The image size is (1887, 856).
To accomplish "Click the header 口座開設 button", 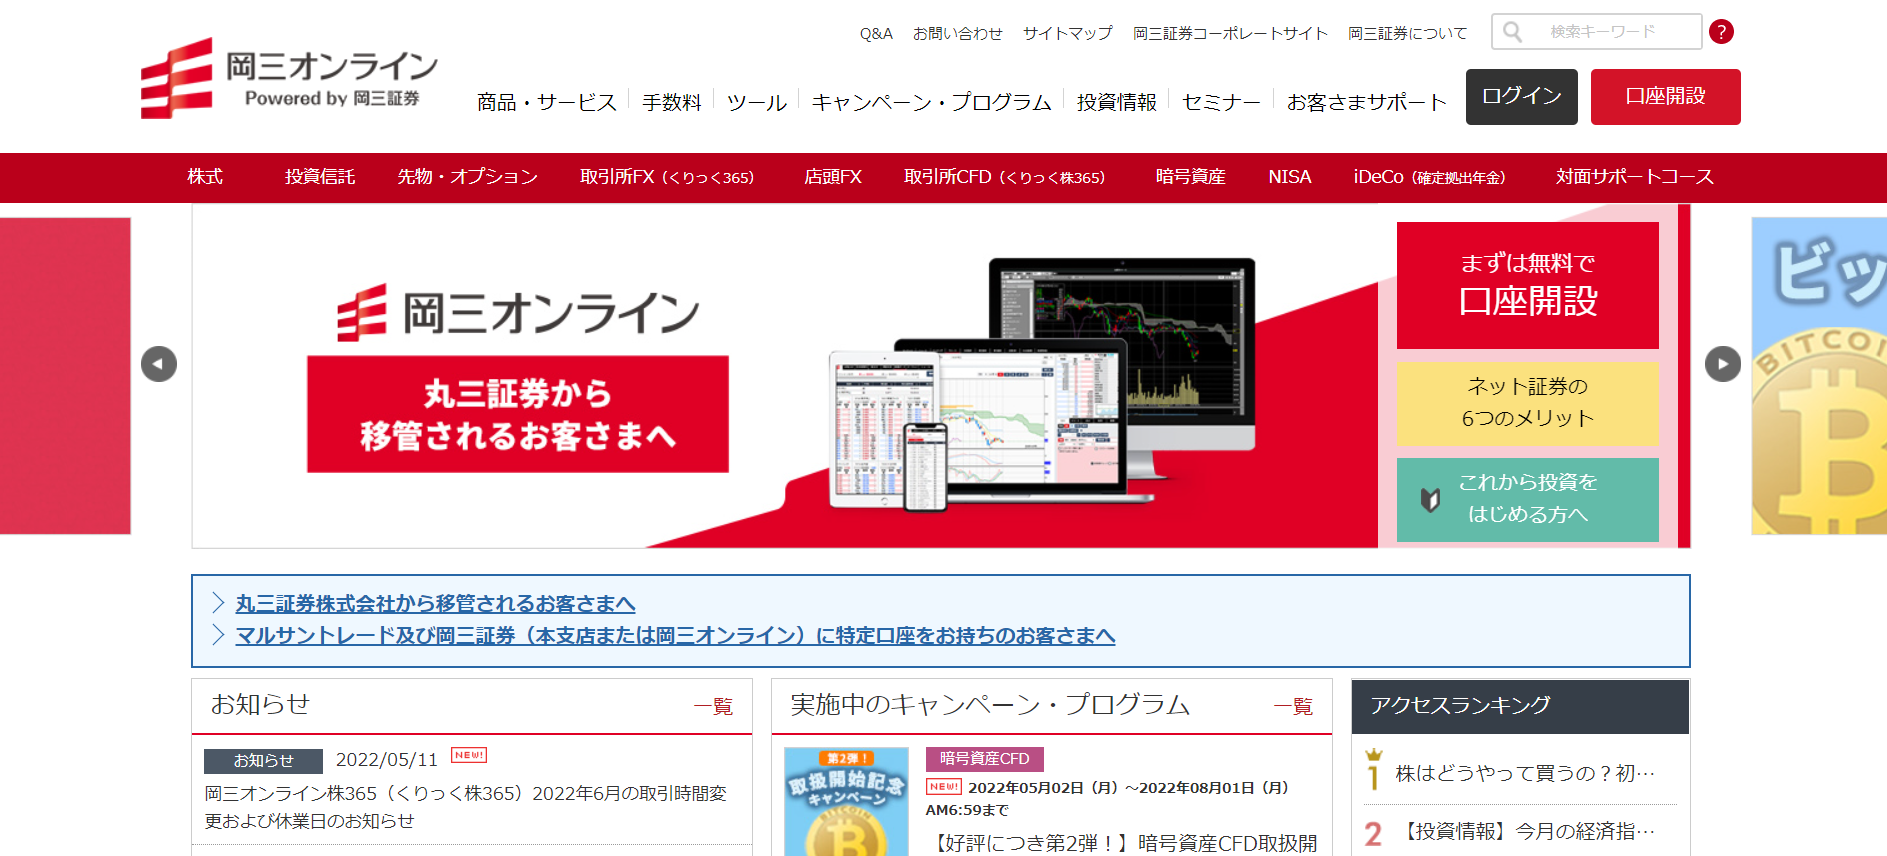I will tap(1666, 97).
